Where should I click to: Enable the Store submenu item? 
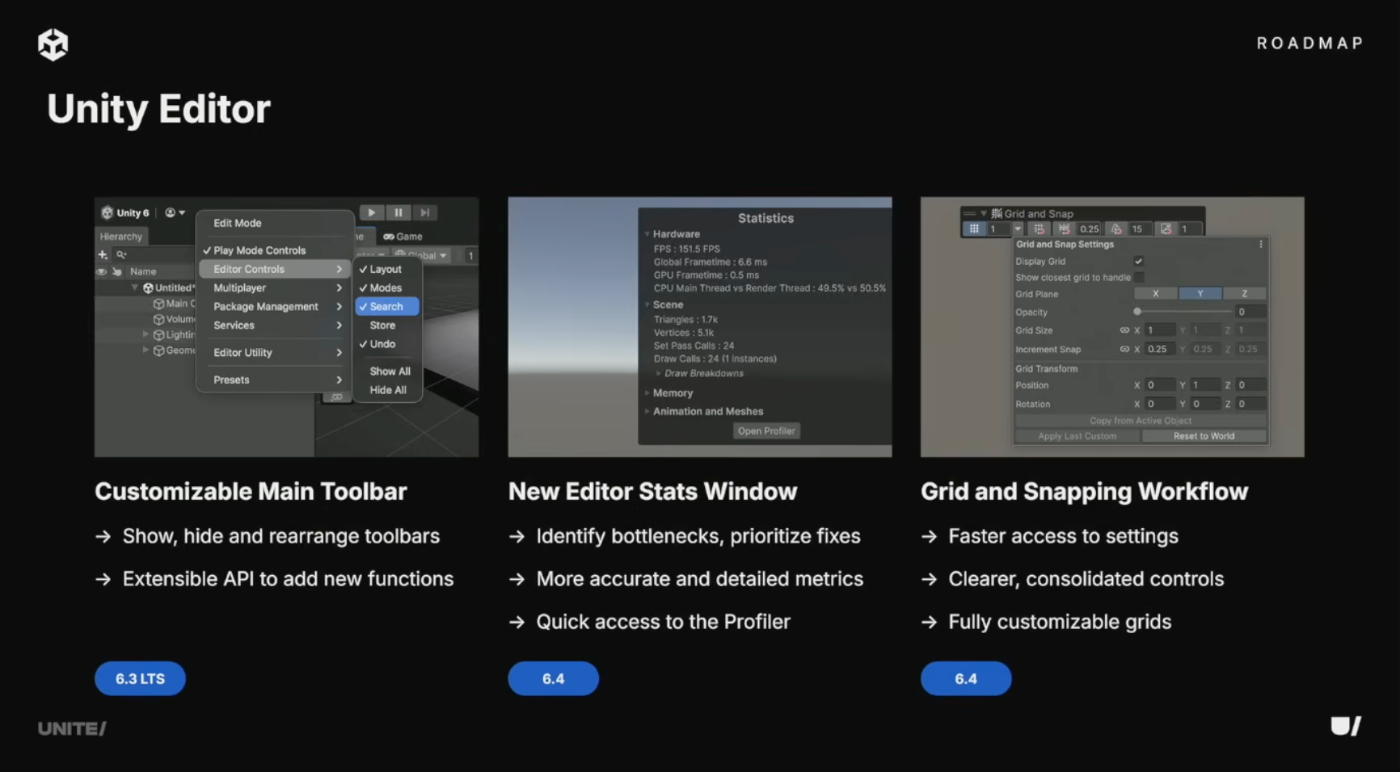click(x=387, y=325)
